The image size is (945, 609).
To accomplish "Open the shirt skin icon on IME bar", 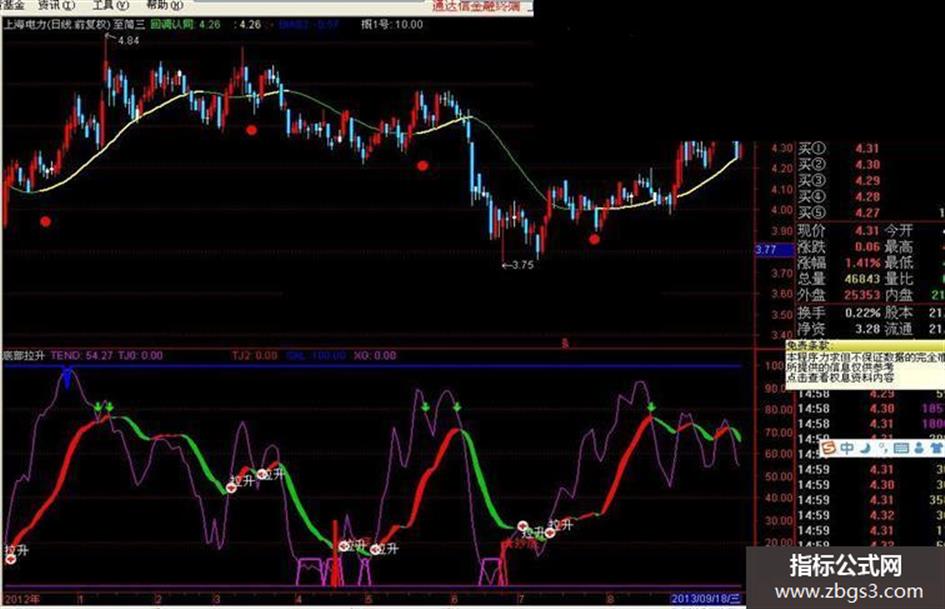I will [936, 448].
